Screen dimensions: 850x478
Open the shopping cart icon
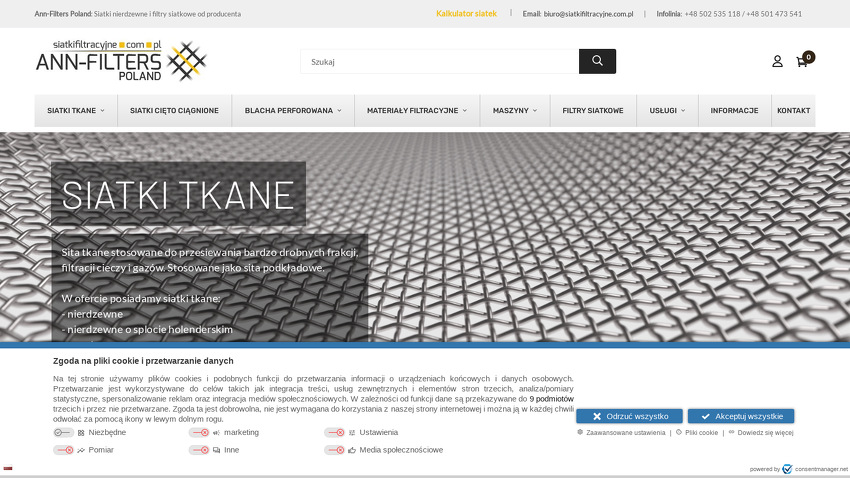802,62
